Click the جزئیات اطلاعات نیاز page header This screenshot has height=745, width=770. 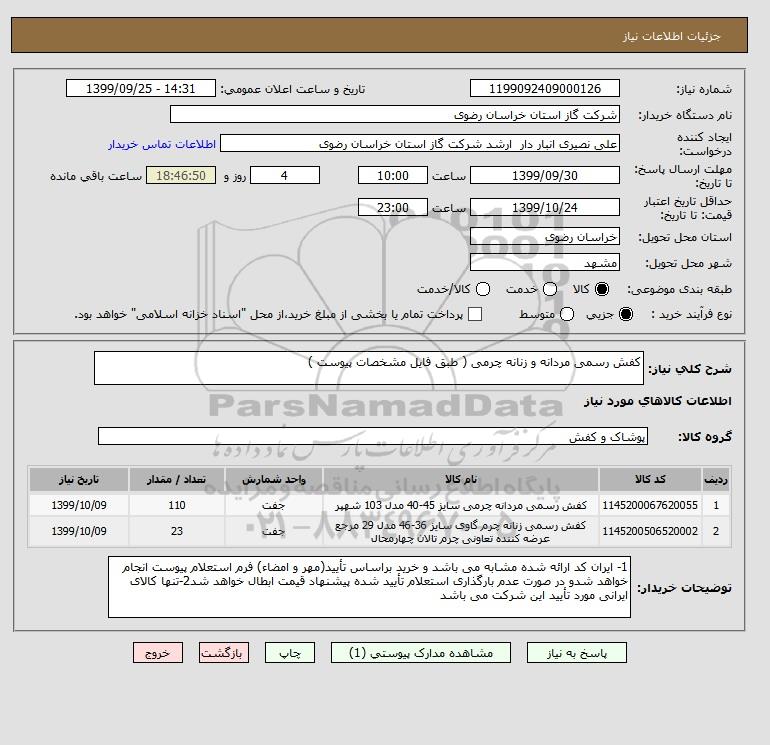[x=671, y=36]
